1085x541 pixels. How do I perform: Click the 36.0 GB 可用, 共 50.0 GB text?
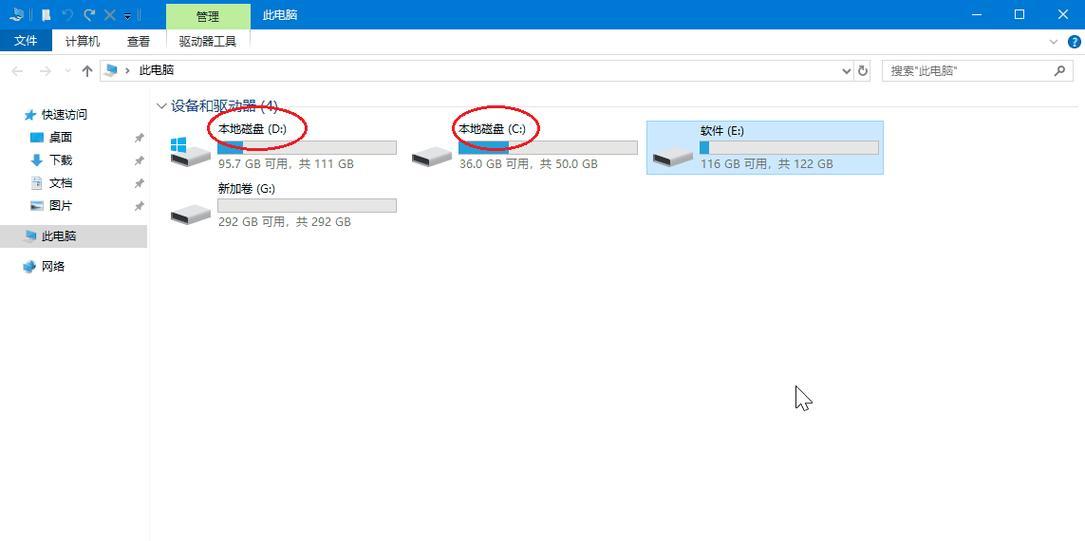click(528, 164)
